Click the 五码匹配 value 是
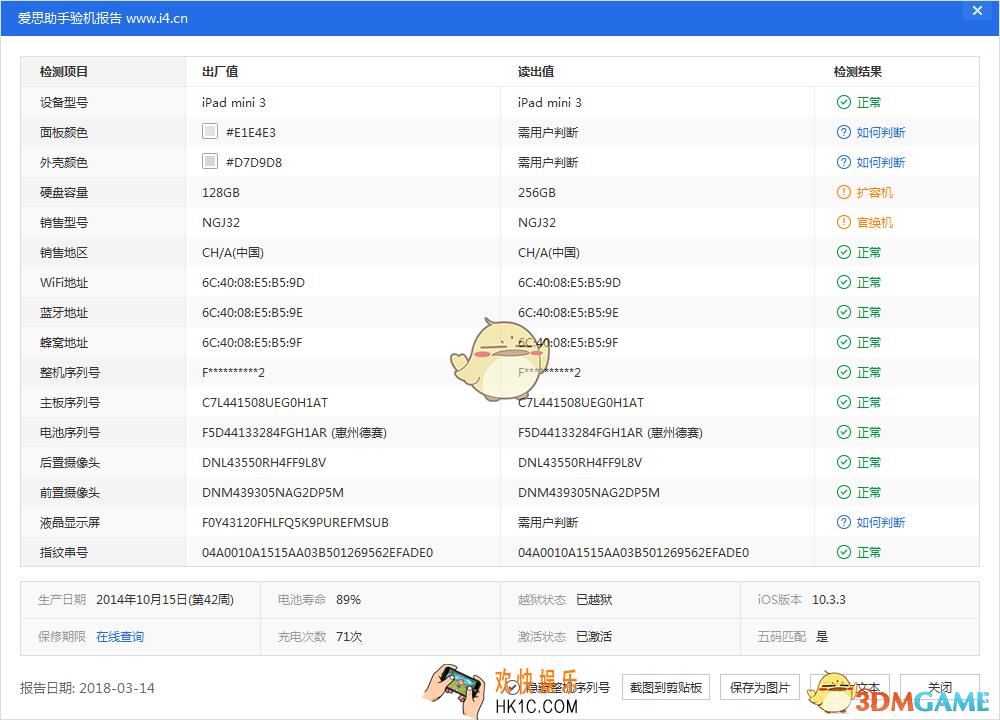This screenshot has width=1000, height=720. tap(822, 636)
